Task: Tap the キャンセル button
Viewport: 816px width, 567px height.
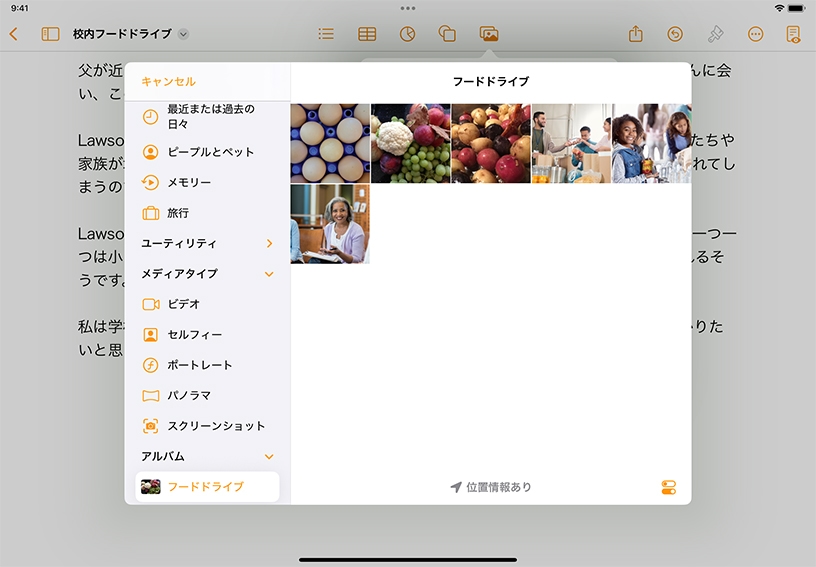Action: 168,82
